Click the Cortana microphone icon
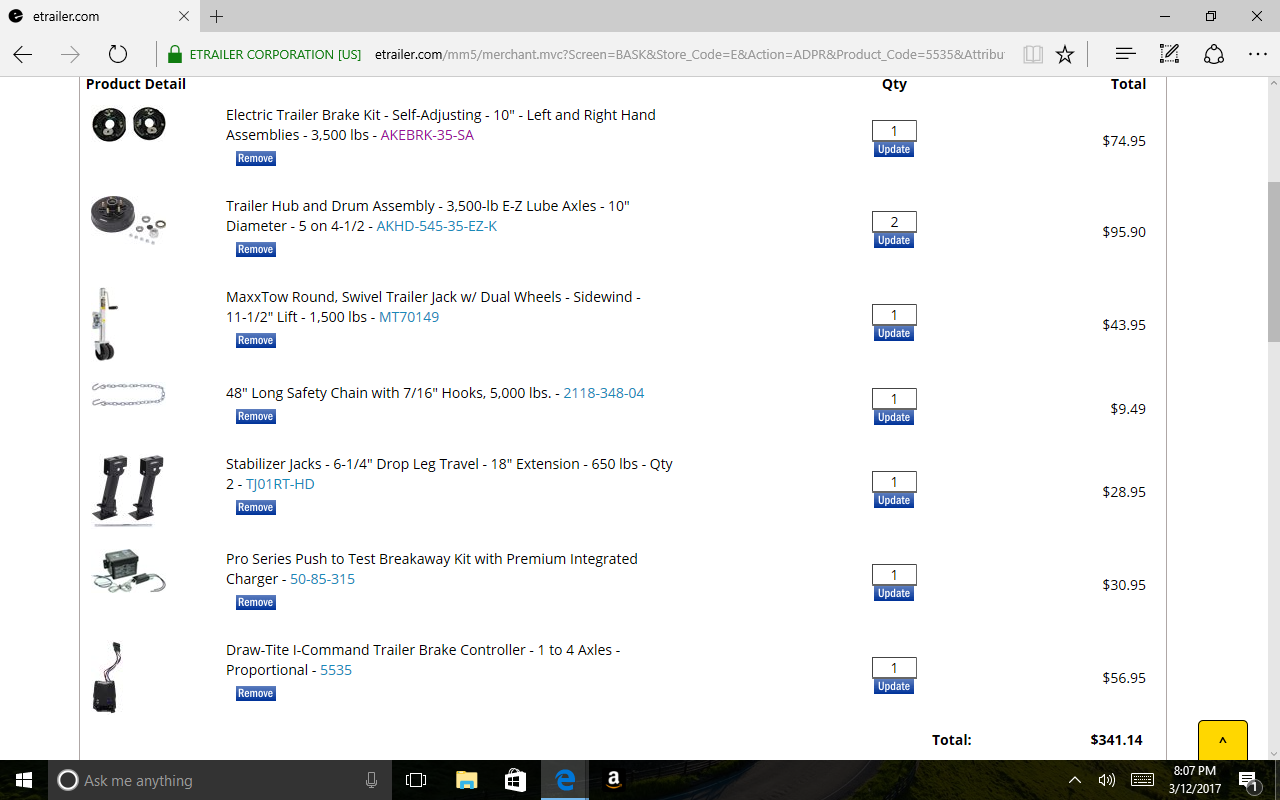Image resolution: width=1280 pixels, height=800 pixels. pos(371,780)
